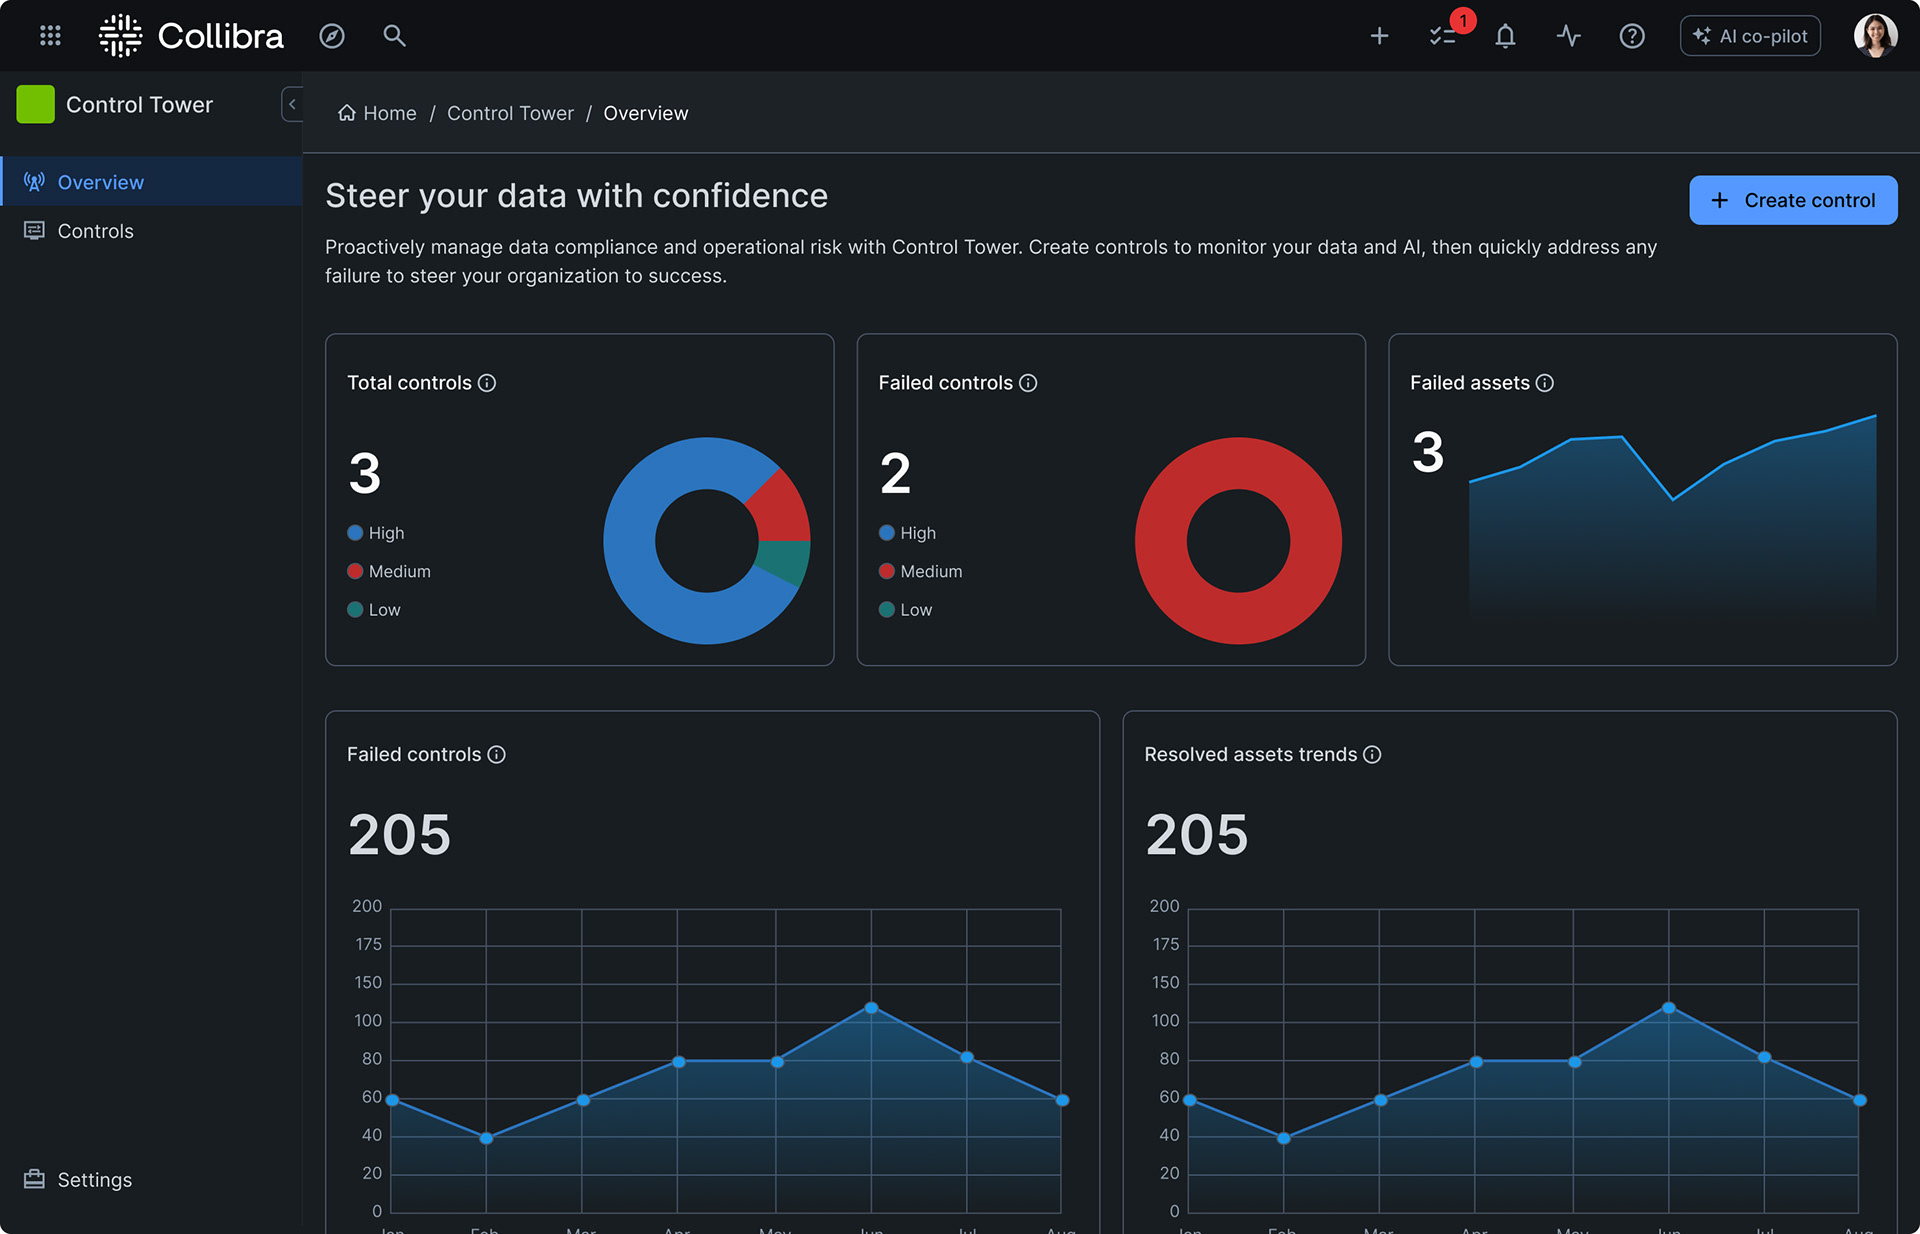Open the help question mark icon
Screen dimensions: 1920x1234
(x=1632, y=36)
